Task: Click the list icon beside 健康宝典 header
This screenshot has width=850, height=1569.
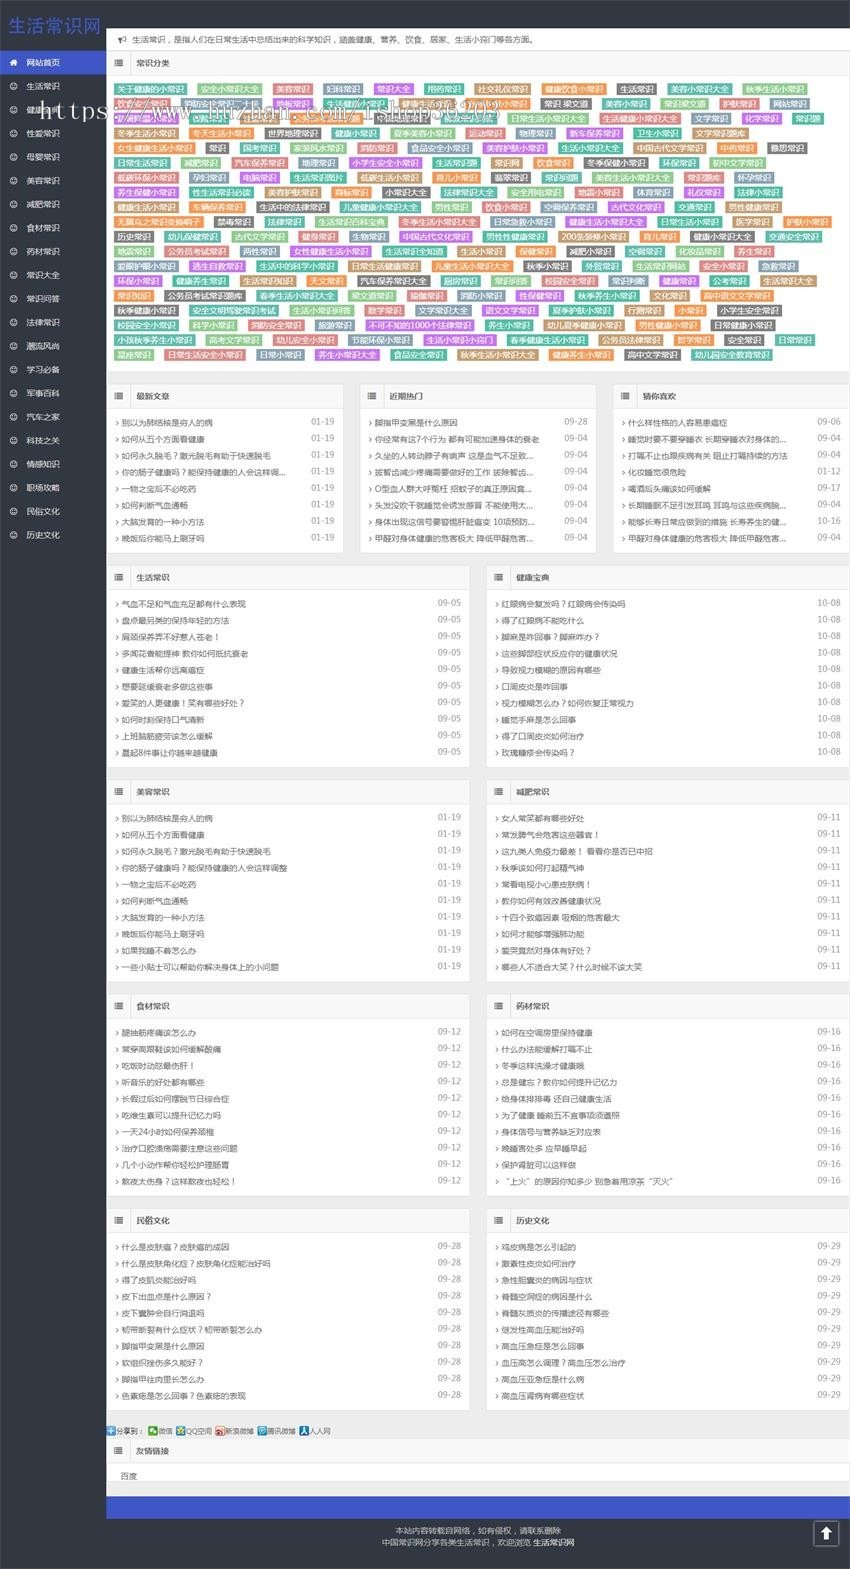Action: [498, 577]
